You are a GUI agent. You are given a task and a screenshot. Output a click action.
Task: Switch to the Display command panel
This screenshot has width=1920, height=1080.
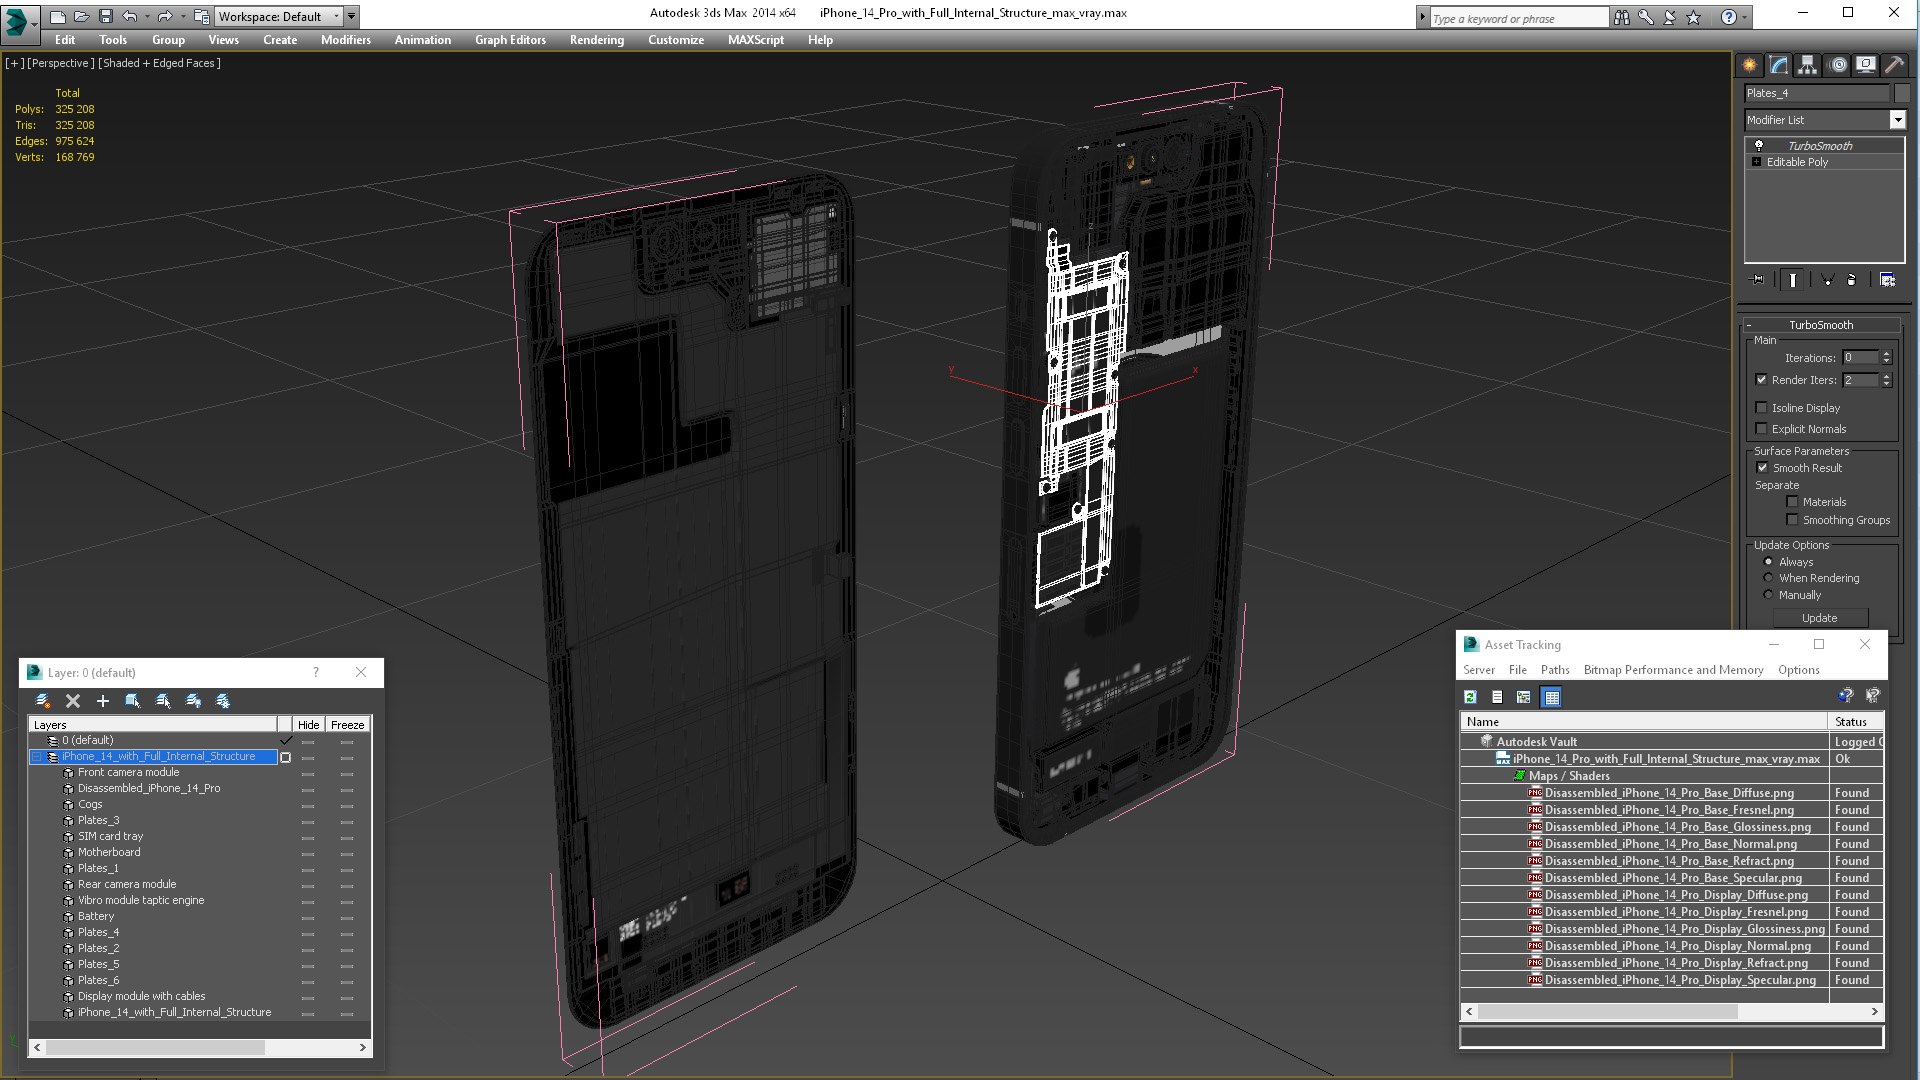pos(1865,65)
